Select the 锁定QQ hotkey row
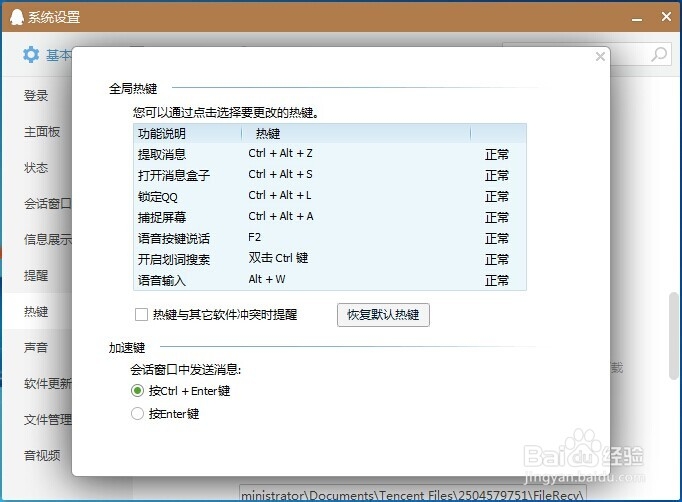This screenshot has width=682, height=502. 330,196
